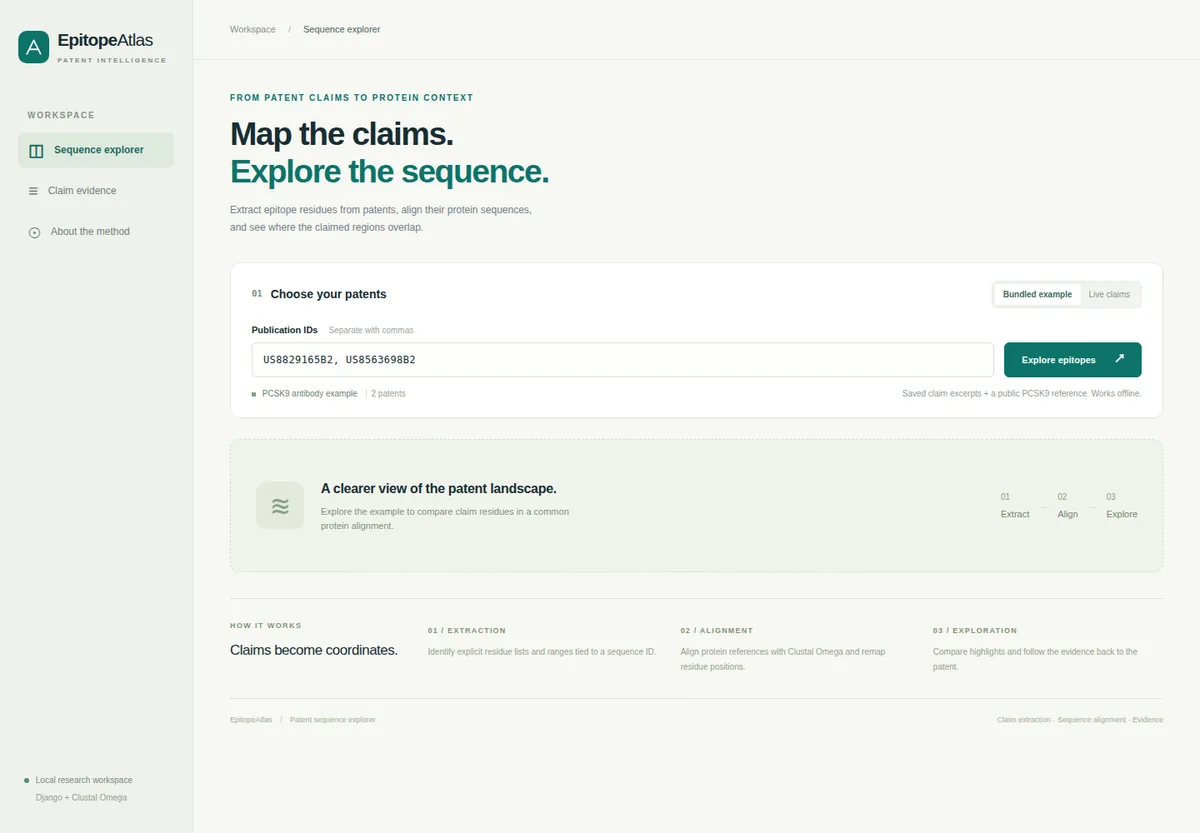
Task: Click the Sequence explorer breadcrumb
Action: pyautogui.click(x=342, y=29)
